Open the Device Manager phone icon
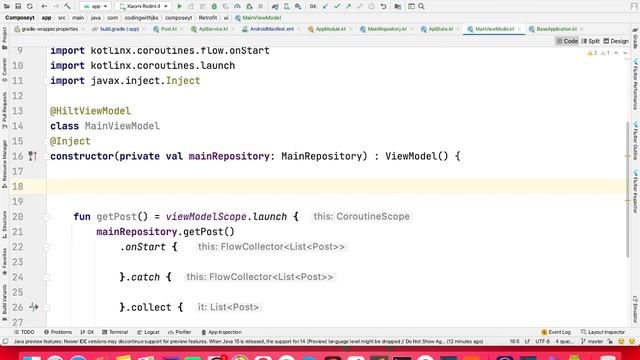 (x=287, y=7)
